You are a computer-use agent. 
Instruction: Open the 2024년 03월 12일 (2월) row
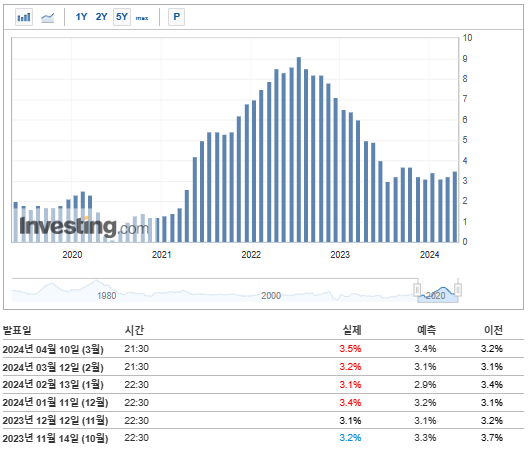[x=263, y=367]
